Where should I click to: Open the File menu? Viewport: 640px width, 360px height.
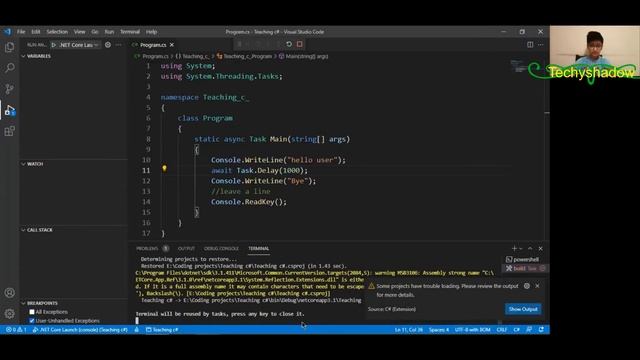[21, 32]
